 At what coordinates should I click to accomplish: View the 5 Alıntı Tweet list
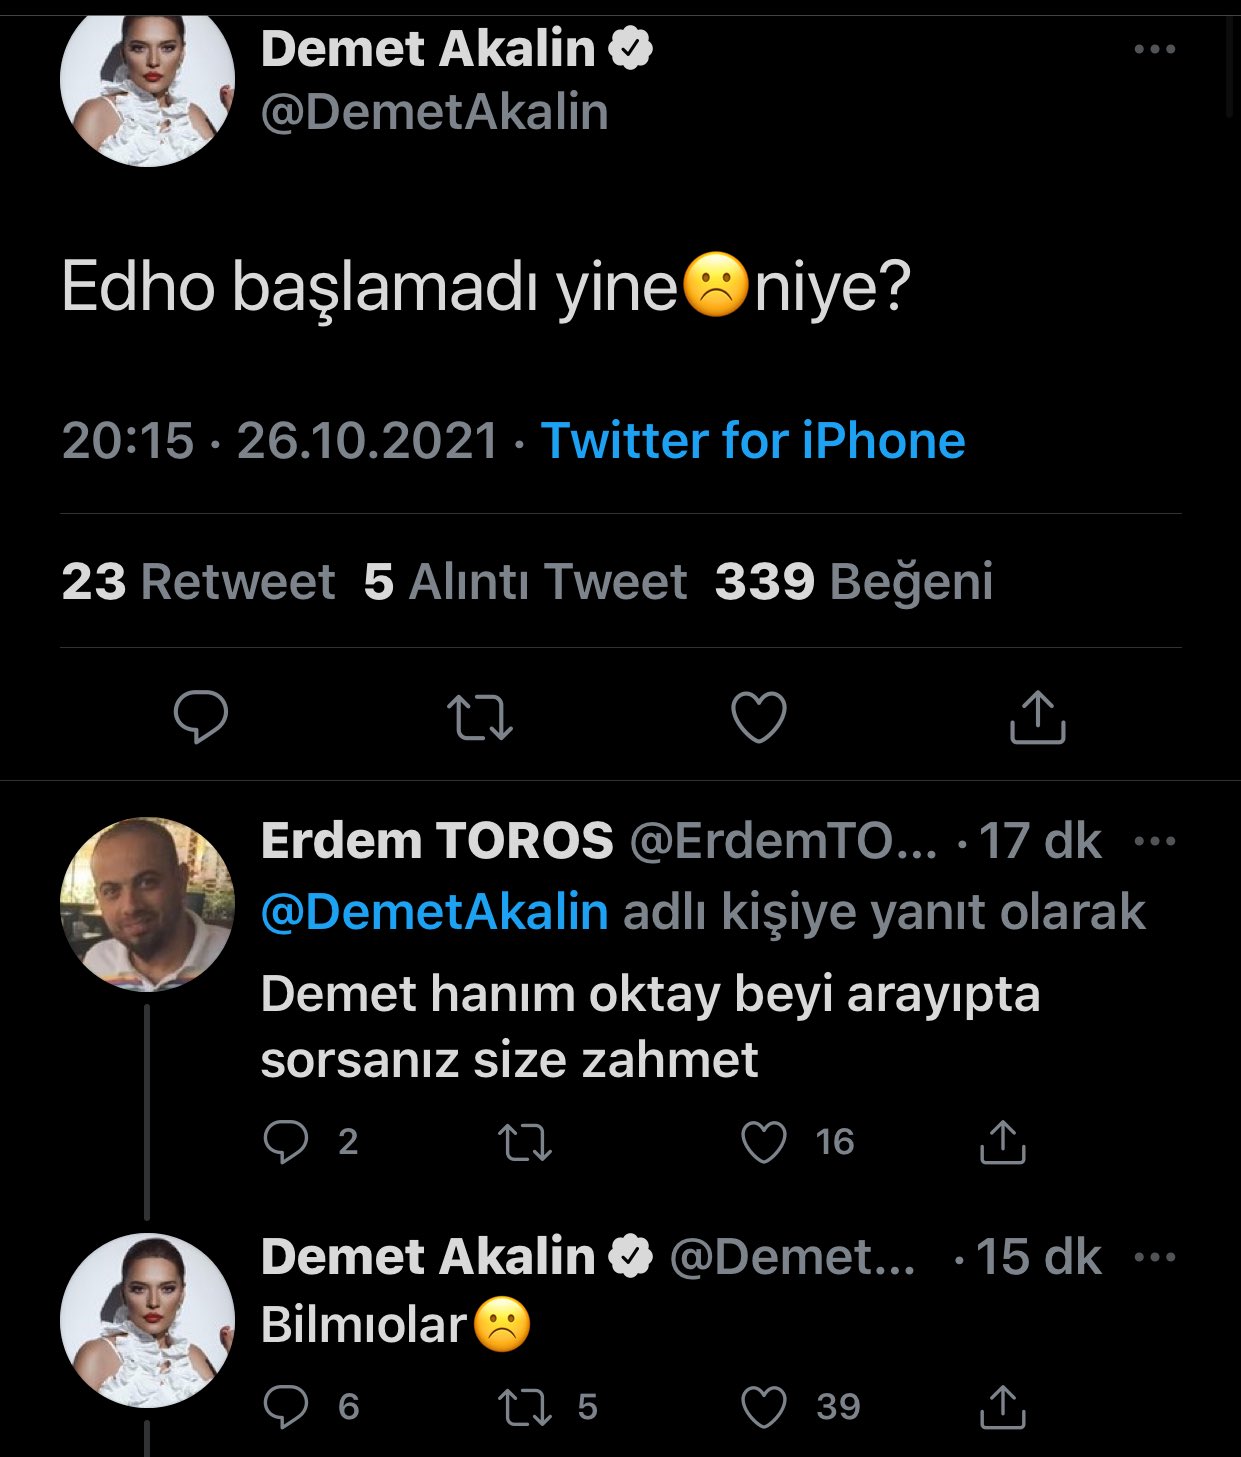coord(525,582)
